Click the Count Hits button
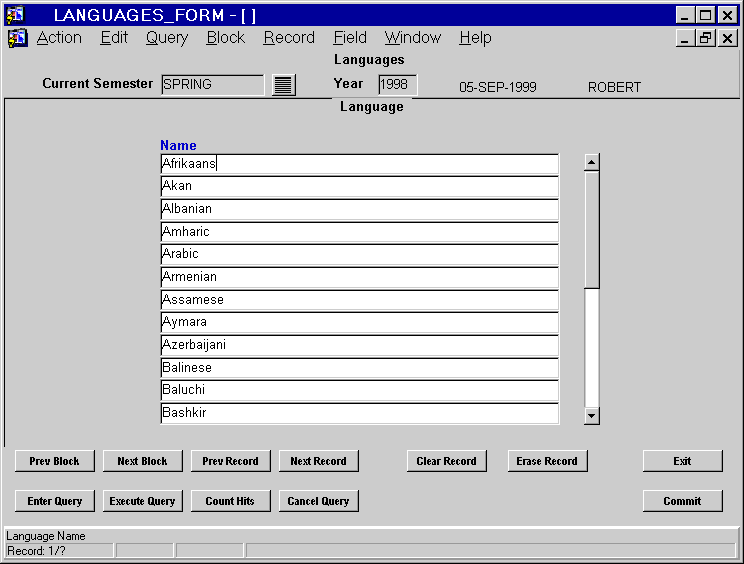This screenshot has height=564, width=744. point(231,501)
